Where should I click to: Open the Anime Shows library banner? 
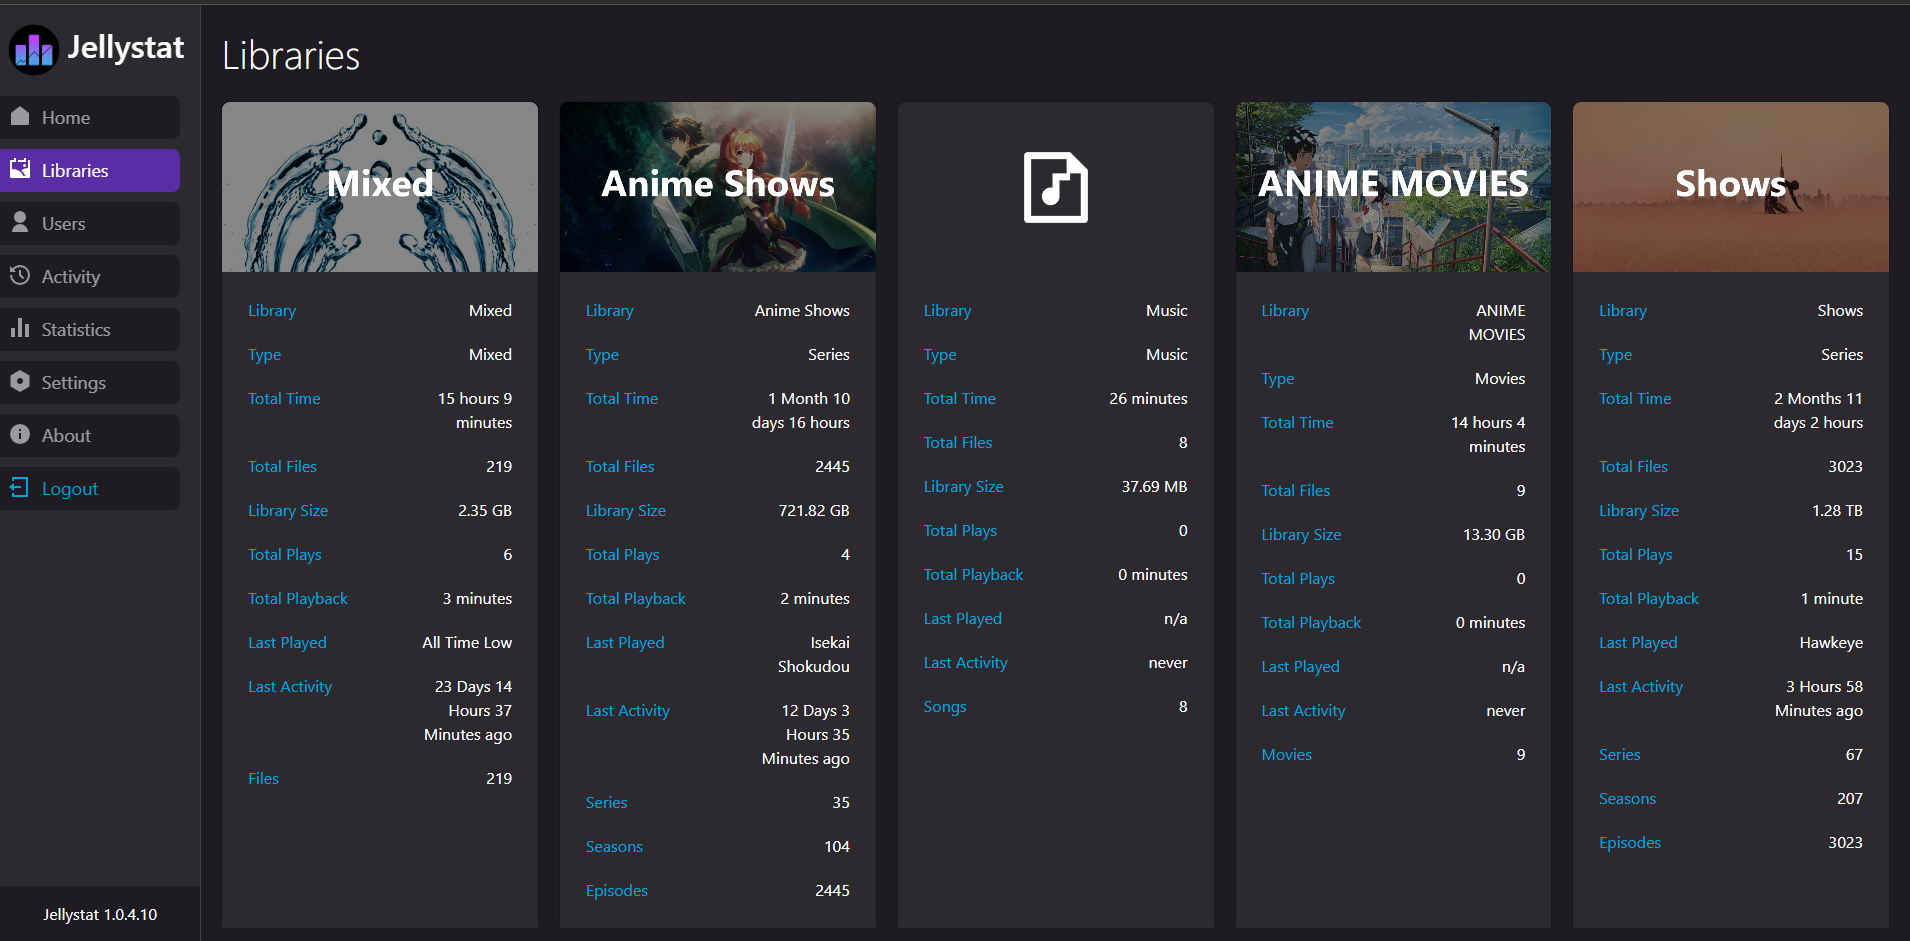717,186
